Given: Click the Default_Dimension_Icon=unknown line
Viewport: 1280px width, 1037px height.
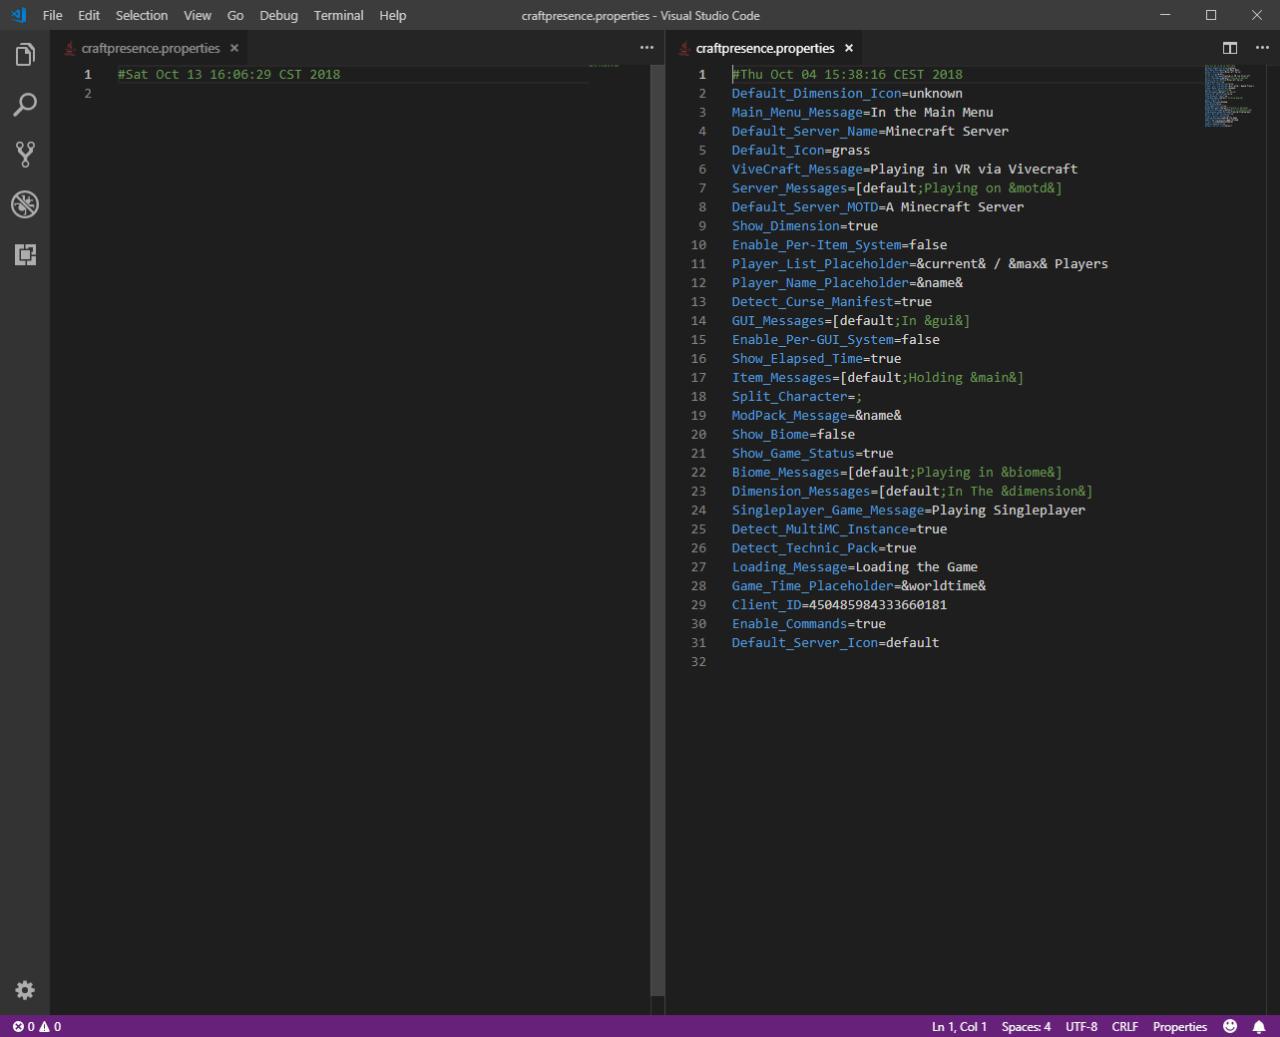Looking at the screenshot, I should 846,93.
